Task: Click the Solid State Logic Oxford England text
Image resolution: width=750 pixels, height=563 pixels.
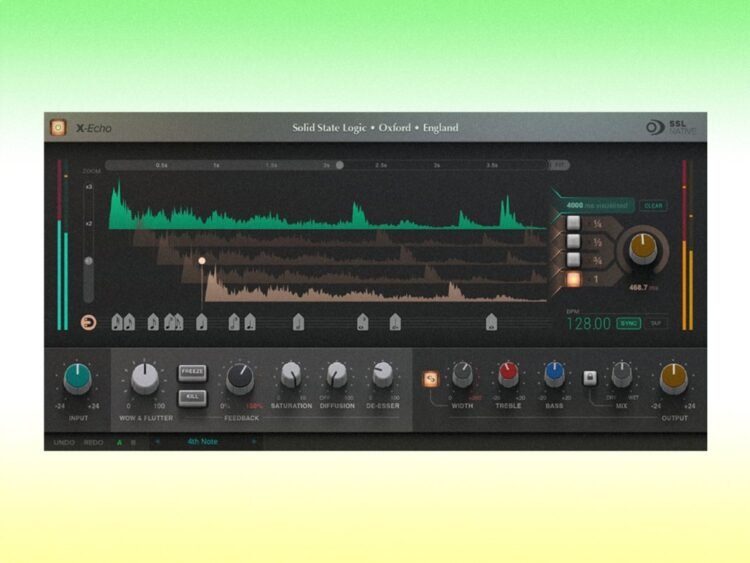Action: tap(375, 128)
